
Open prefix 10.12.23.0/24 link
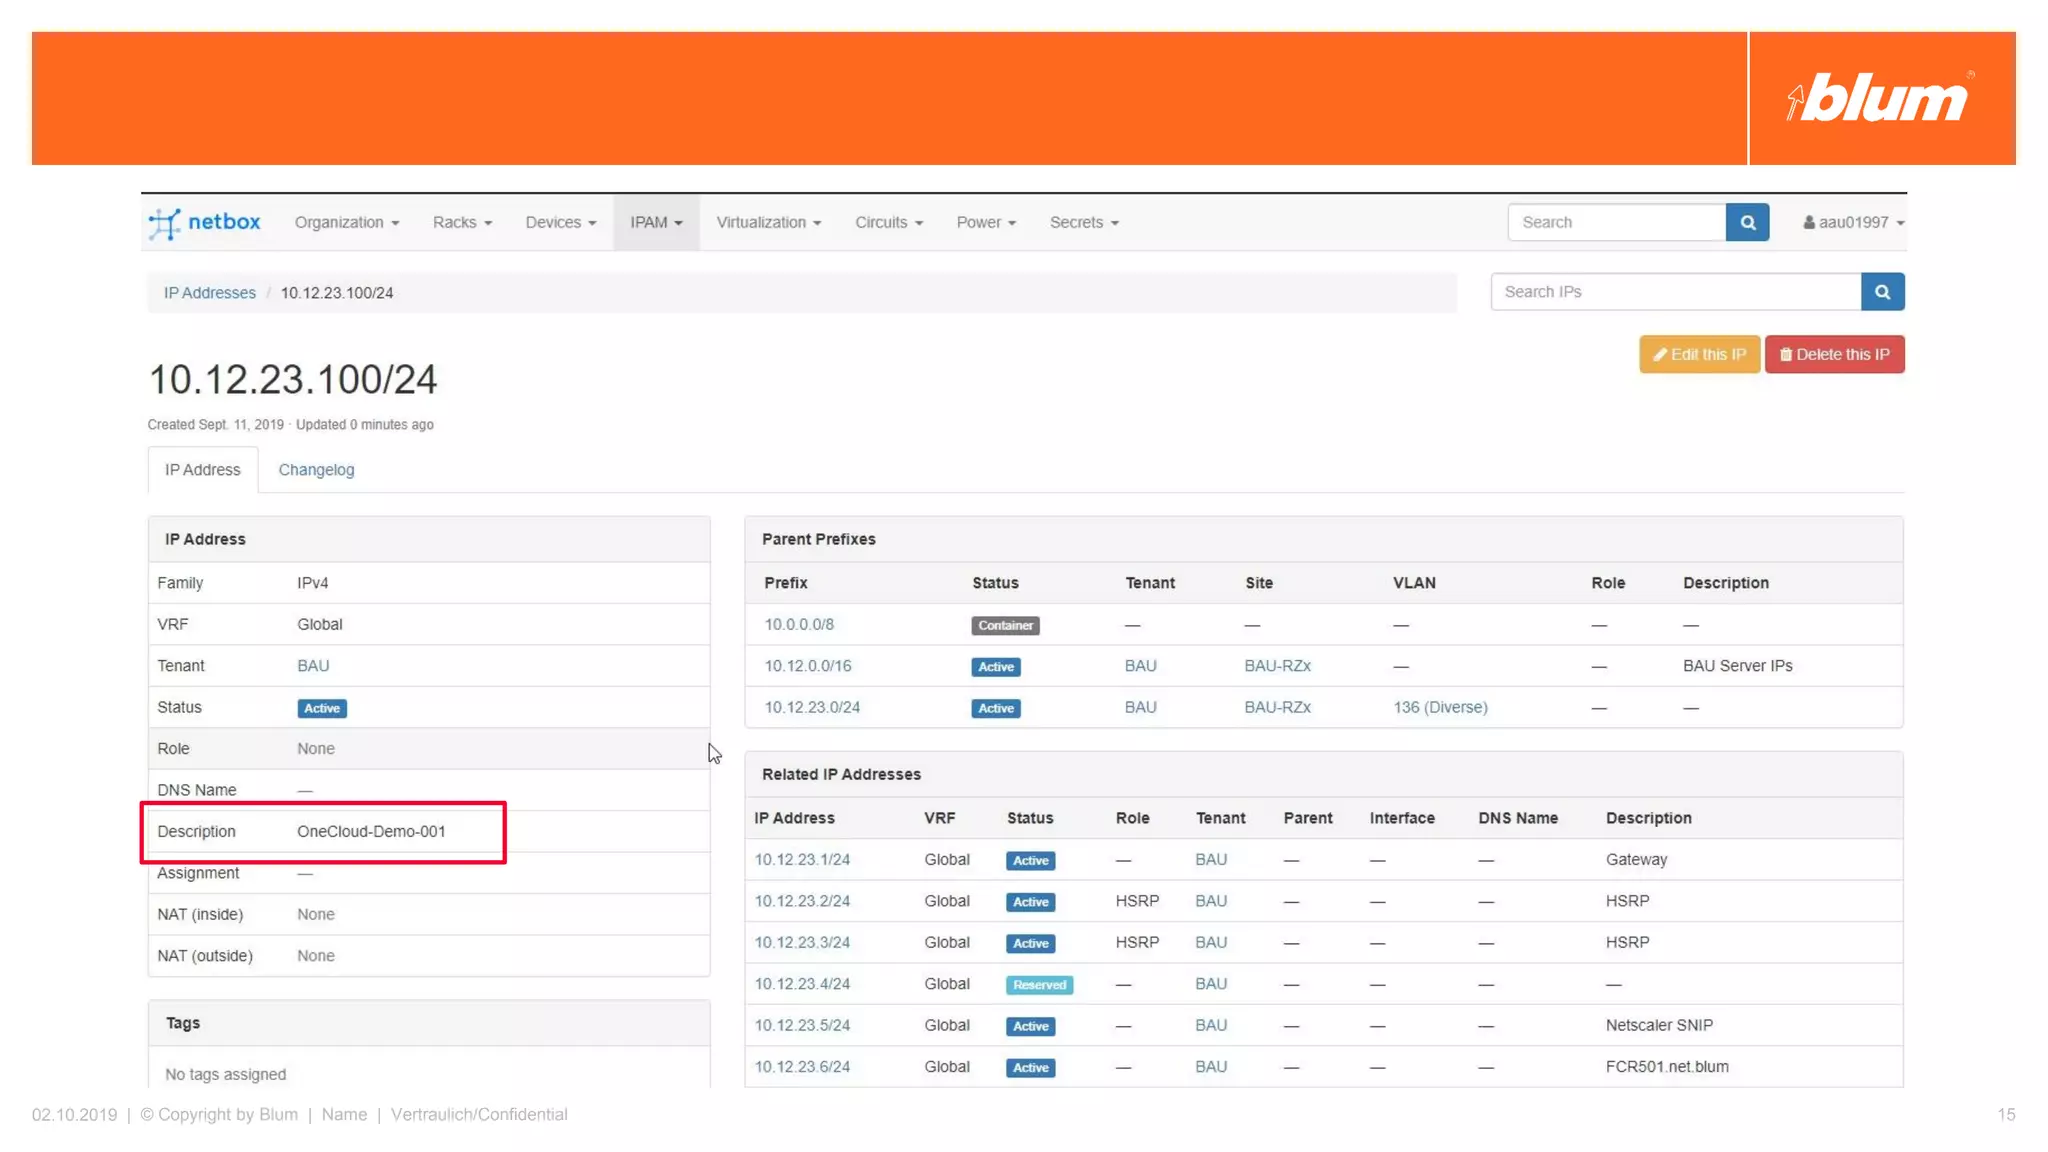pyautogui.click(x=812, y=707)
